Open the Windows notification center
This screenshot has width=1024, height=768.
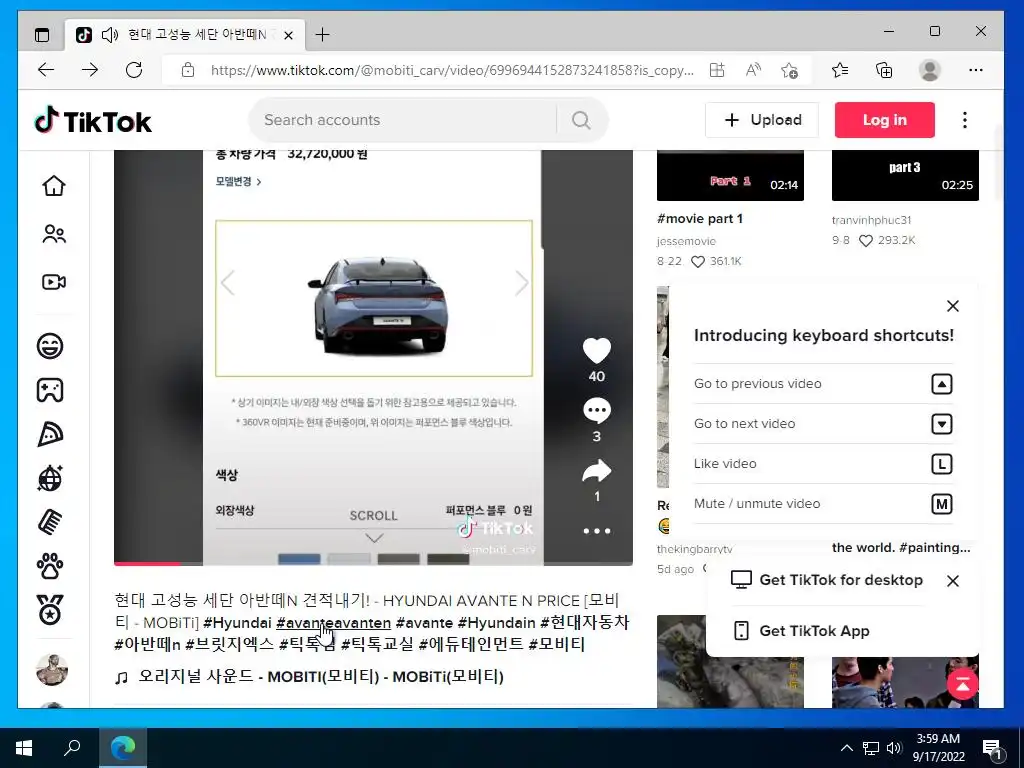(992, 748)
